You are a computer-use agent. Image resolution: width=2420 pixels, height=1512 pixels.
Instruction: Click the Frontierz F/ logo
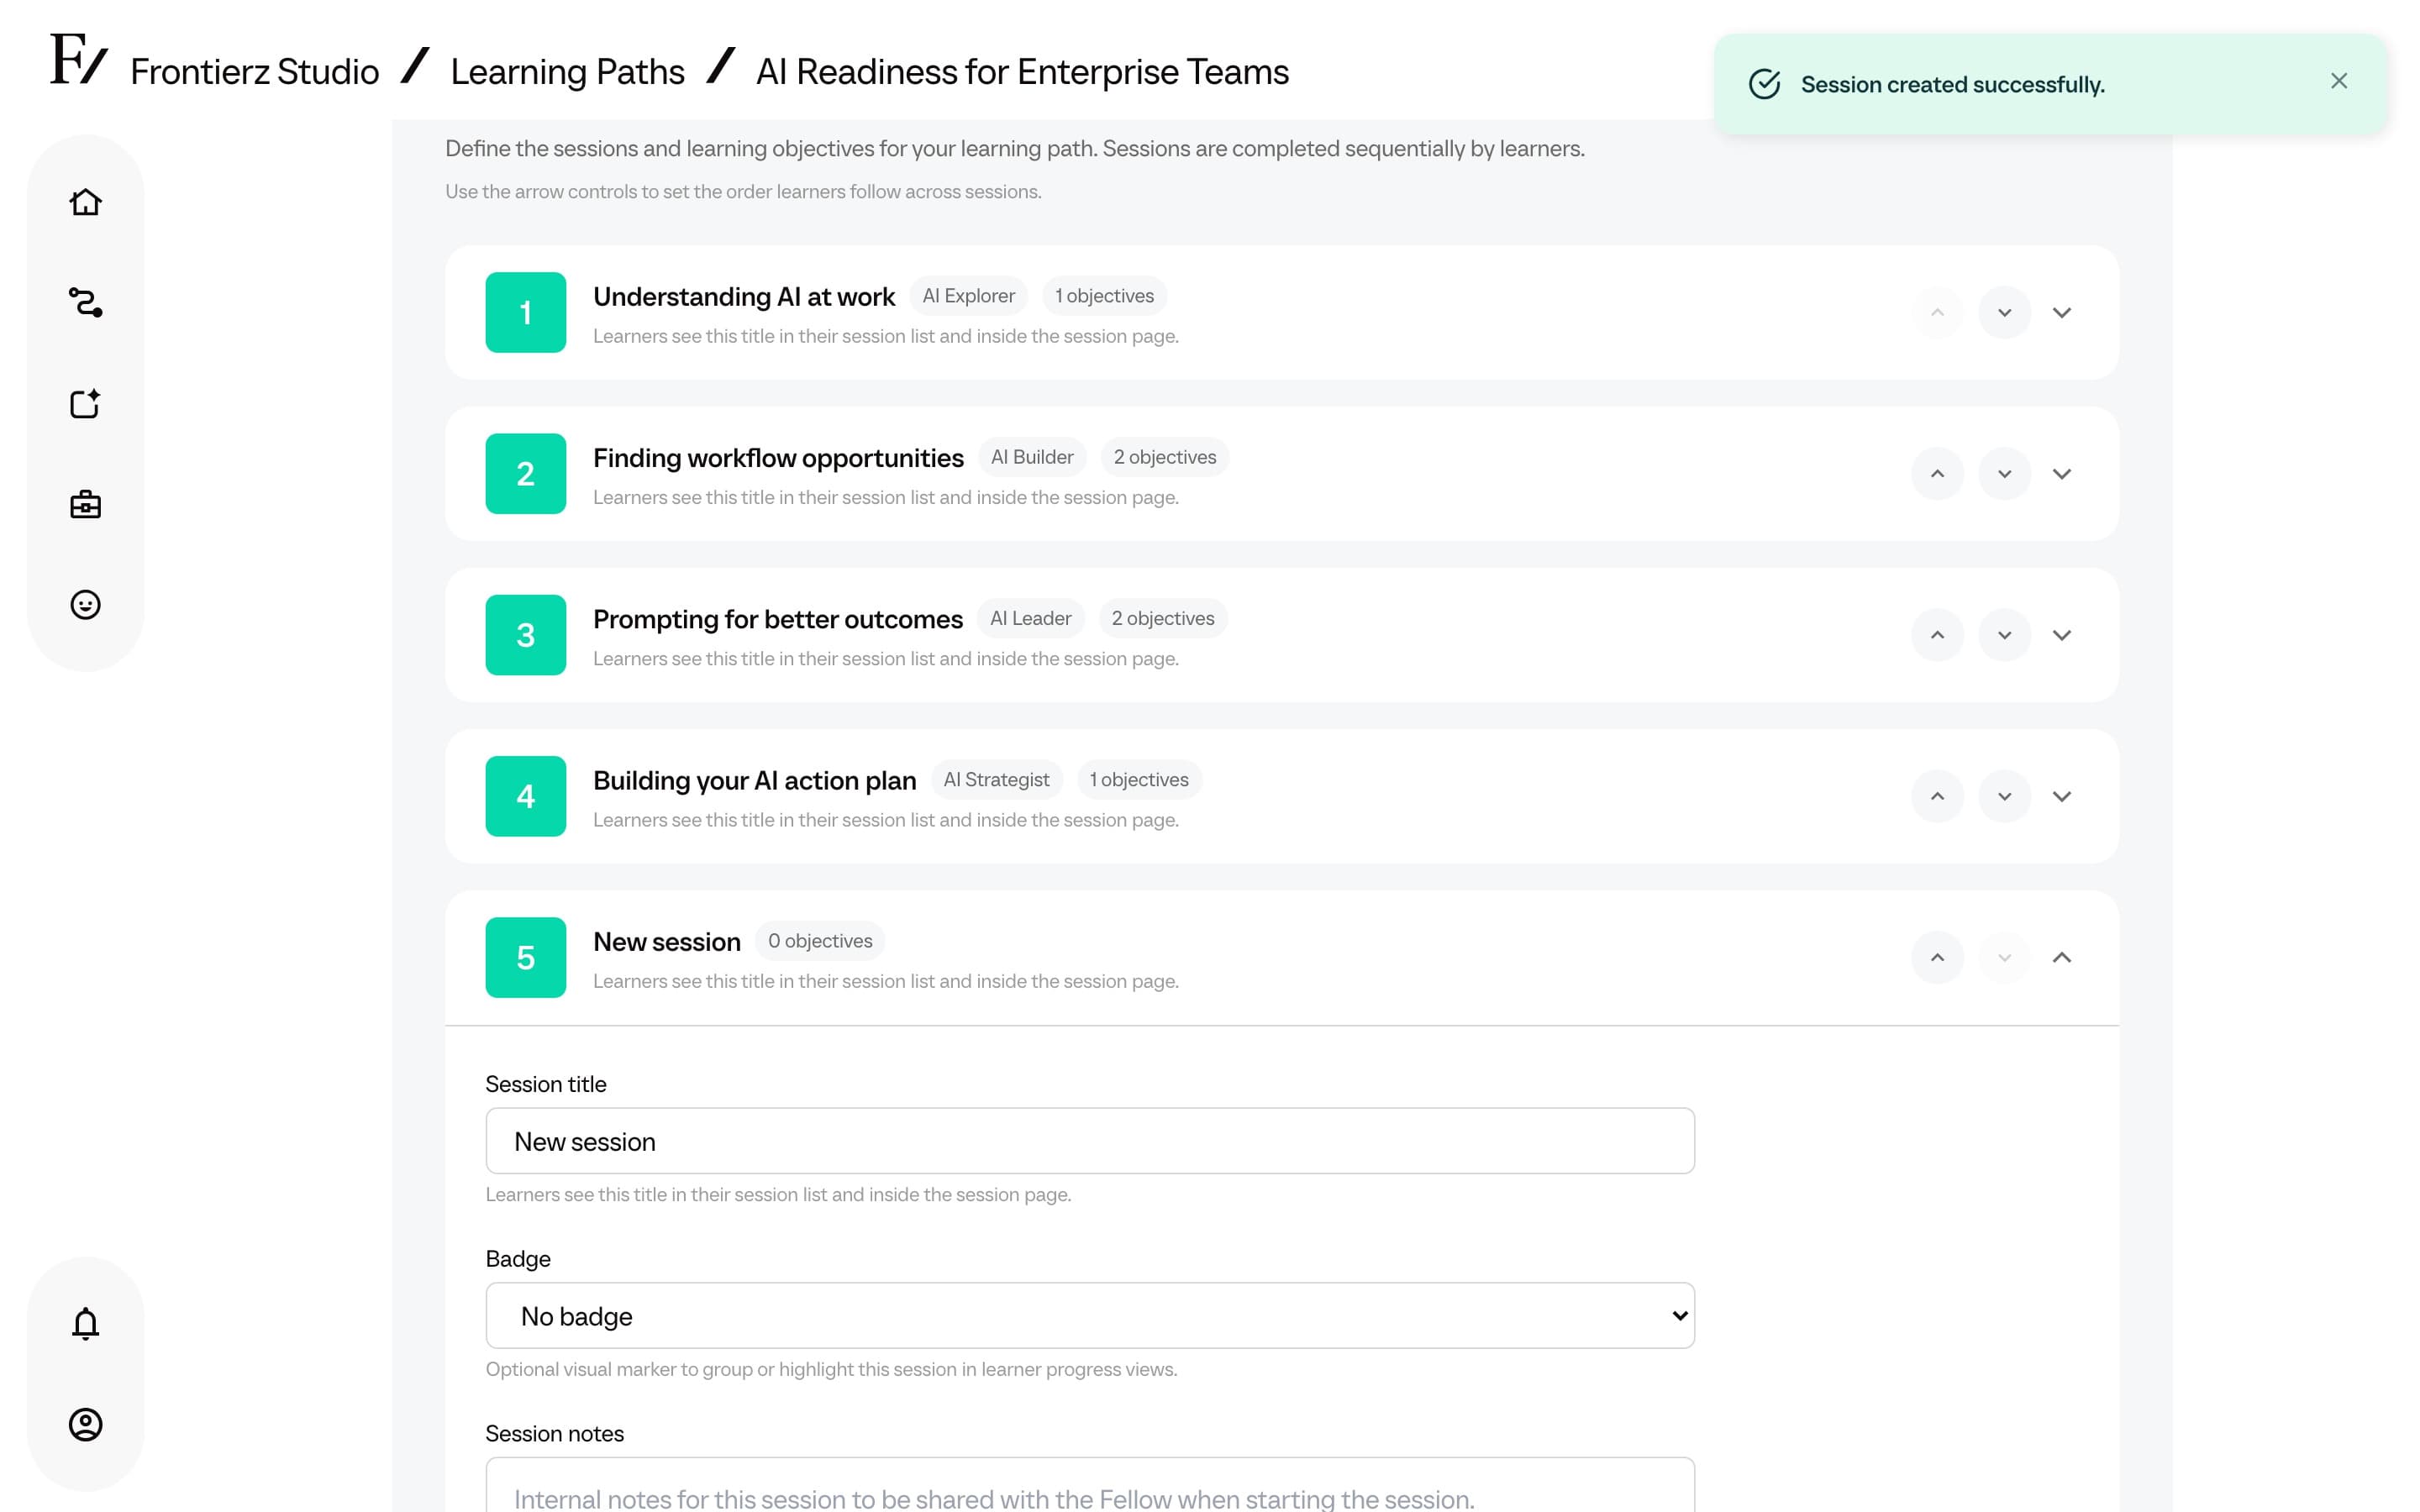click(78, 60)
